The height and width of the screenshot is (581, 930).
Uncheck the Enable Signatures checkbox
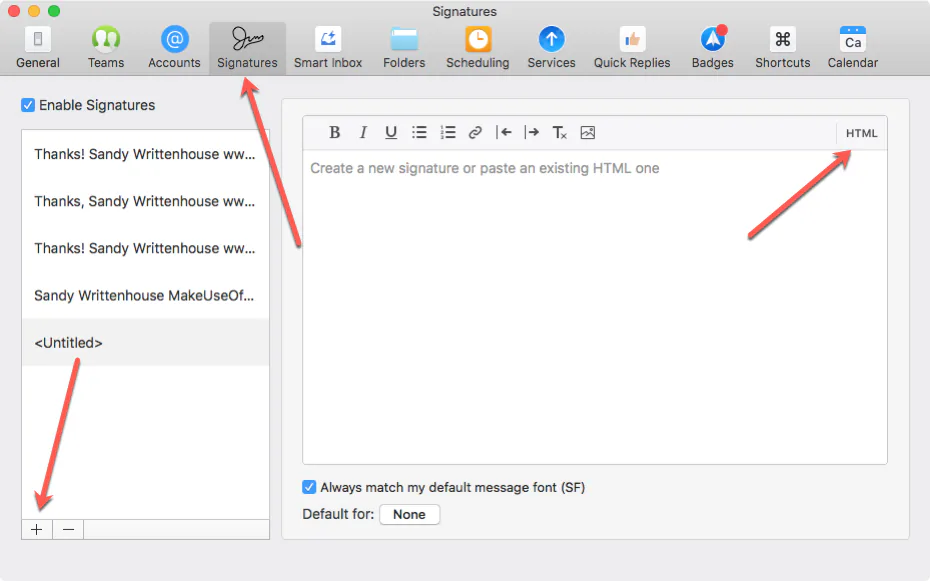click(28, 105)
